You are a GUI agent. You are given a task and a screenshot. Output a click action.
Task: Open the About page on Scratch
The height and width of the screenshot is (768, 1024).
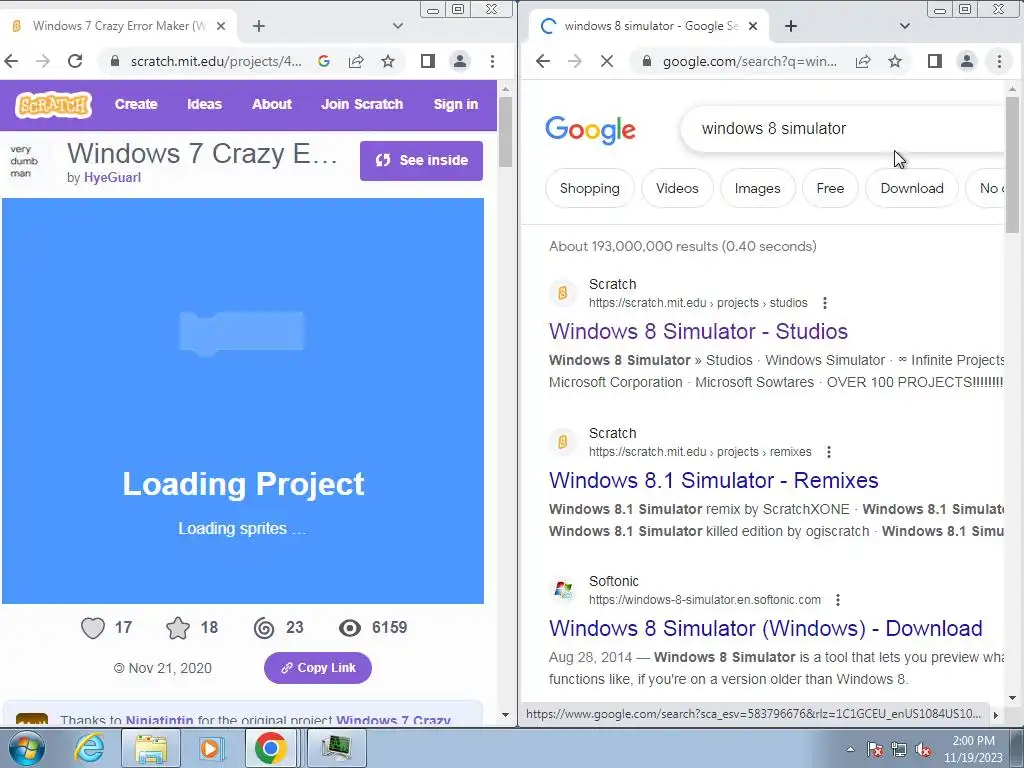click(272, 104)
